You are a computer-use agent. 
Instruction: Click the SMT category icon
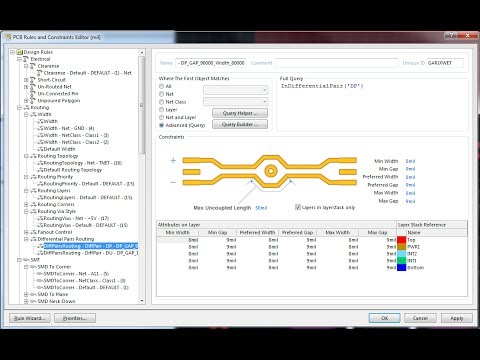point(26,260)
